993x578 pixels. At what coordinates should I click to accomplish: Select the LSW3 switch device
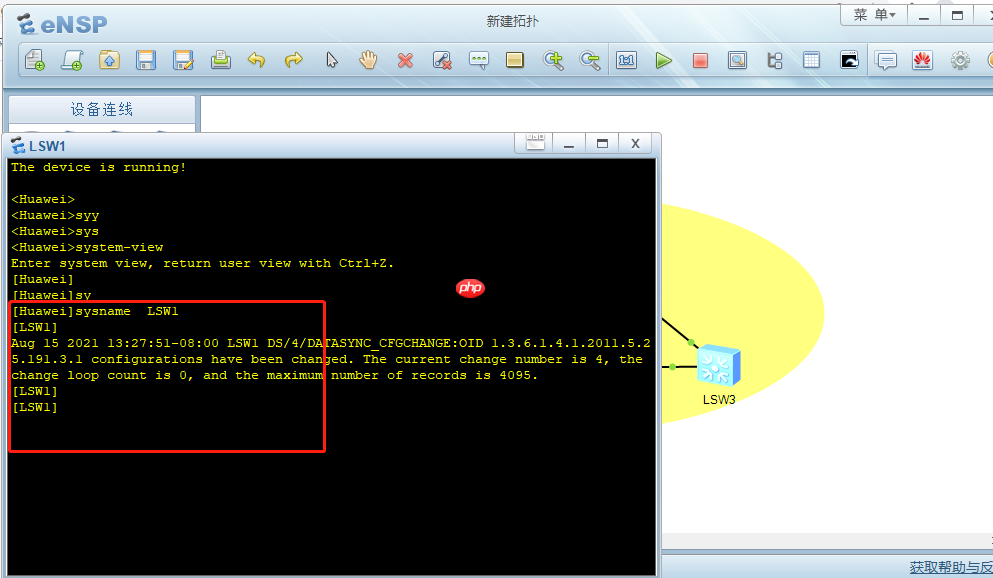pos(718,365)
